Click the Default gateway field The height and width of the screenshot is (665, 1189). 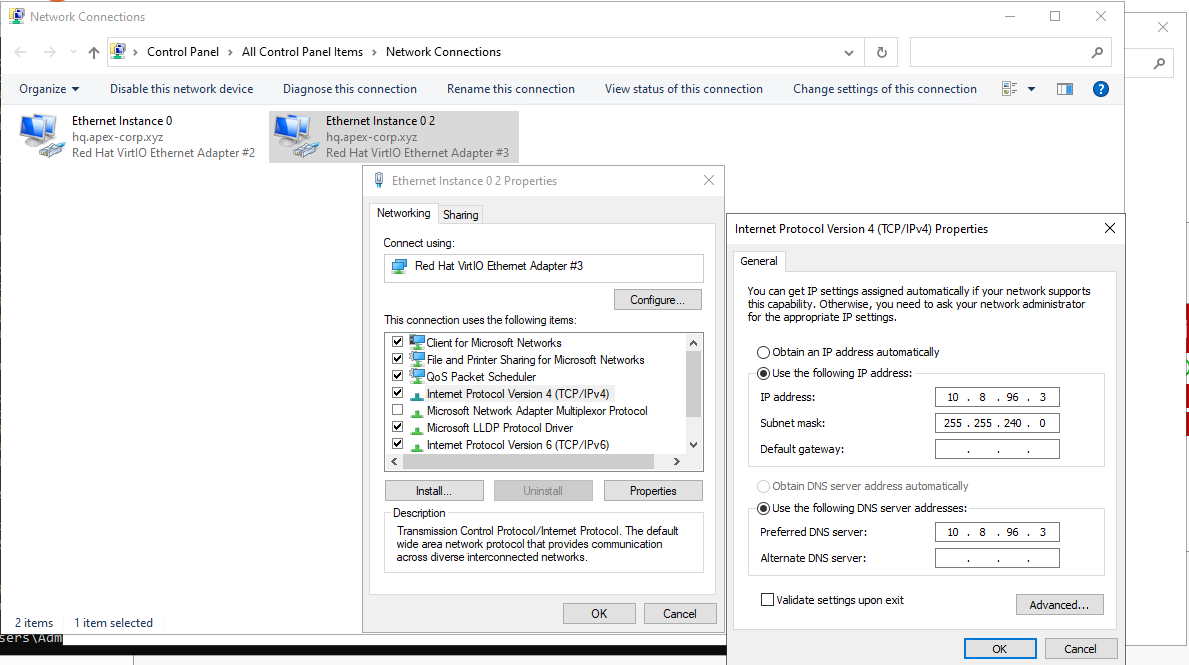pyautogui.click(x=996, y=449)
